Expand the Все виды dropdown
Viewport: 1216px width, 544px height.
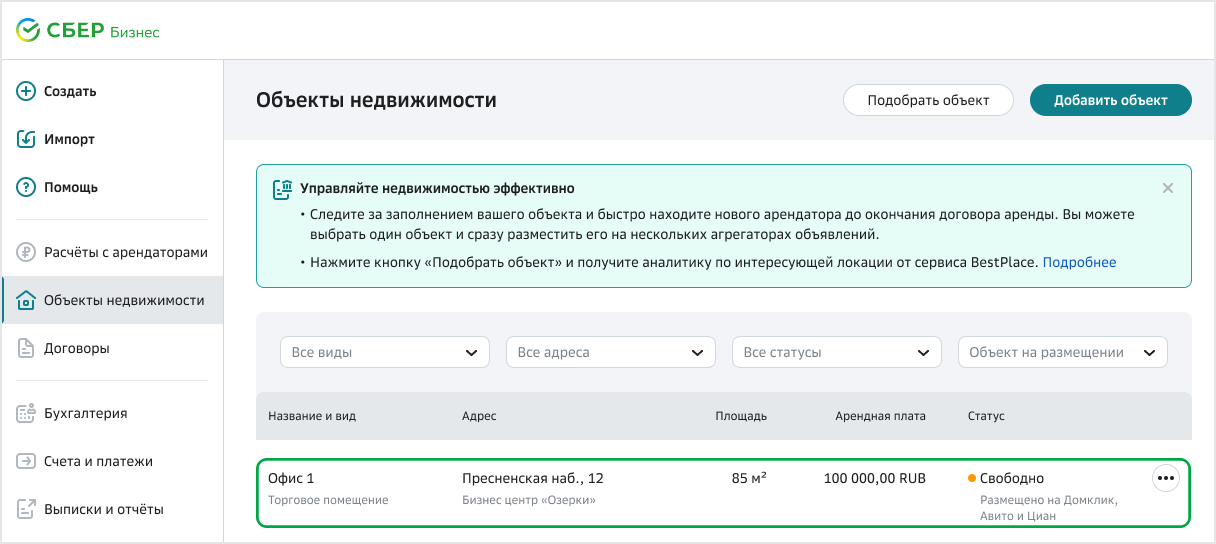[385, 352]
